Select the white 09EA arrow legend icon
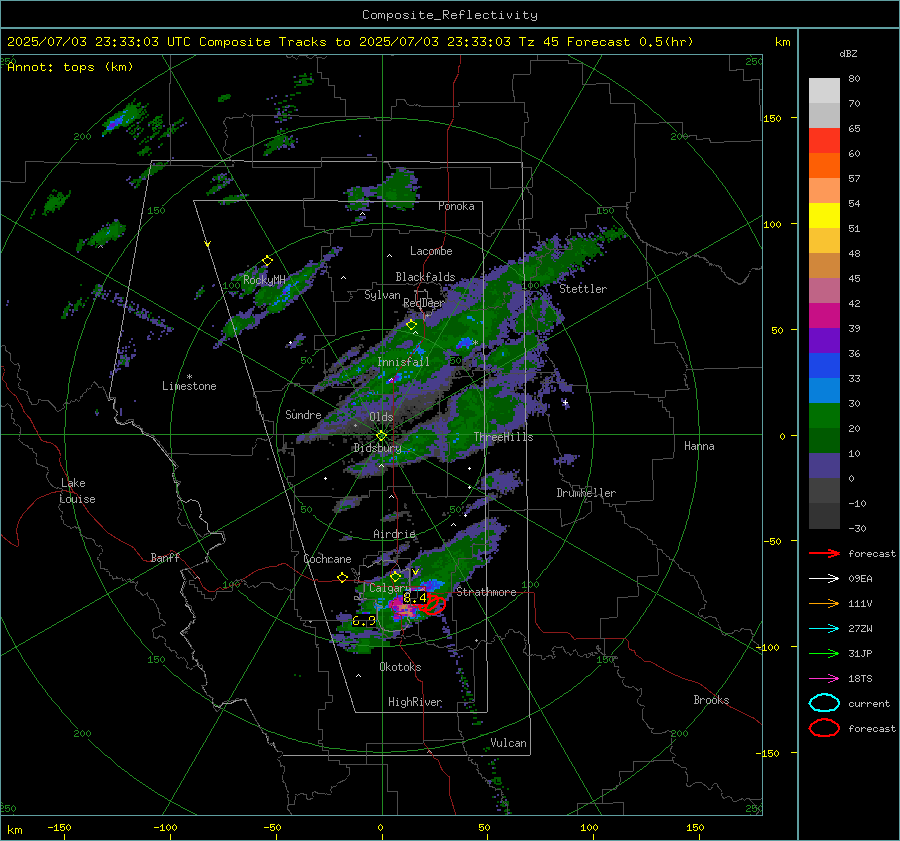The width and height of the screenshot is (900, 841). (824, 579)
